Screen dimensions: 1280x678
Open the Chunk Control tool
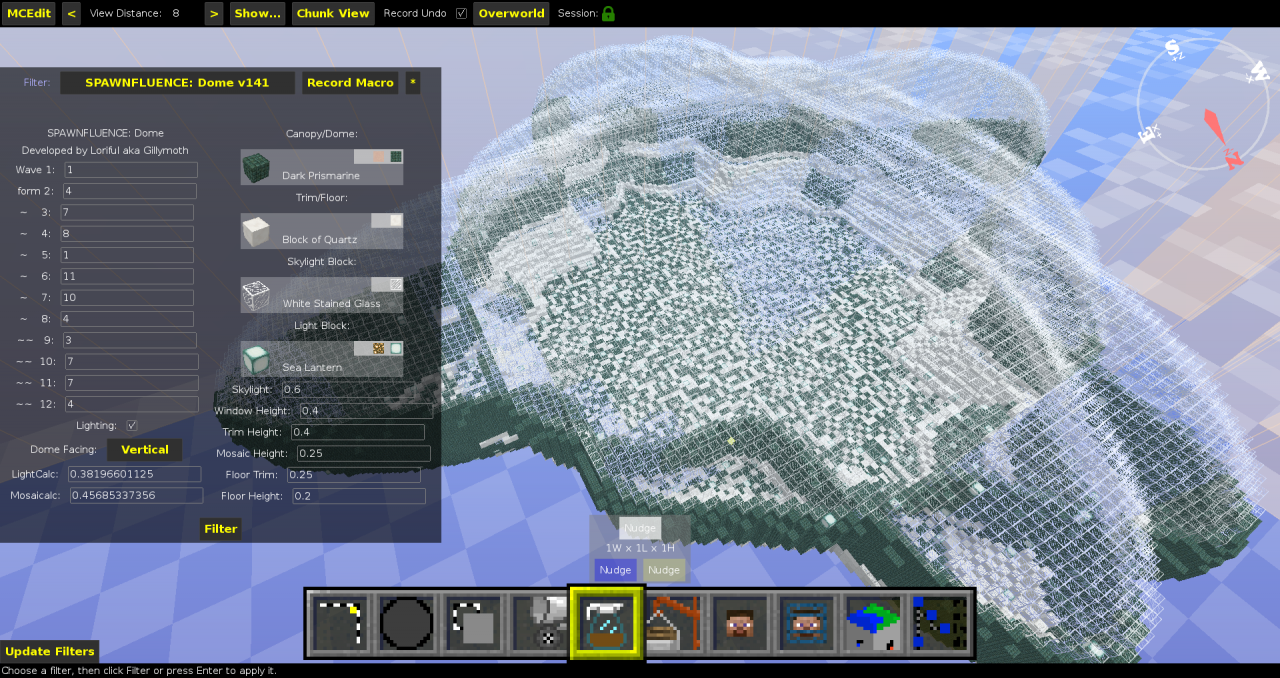872,622
